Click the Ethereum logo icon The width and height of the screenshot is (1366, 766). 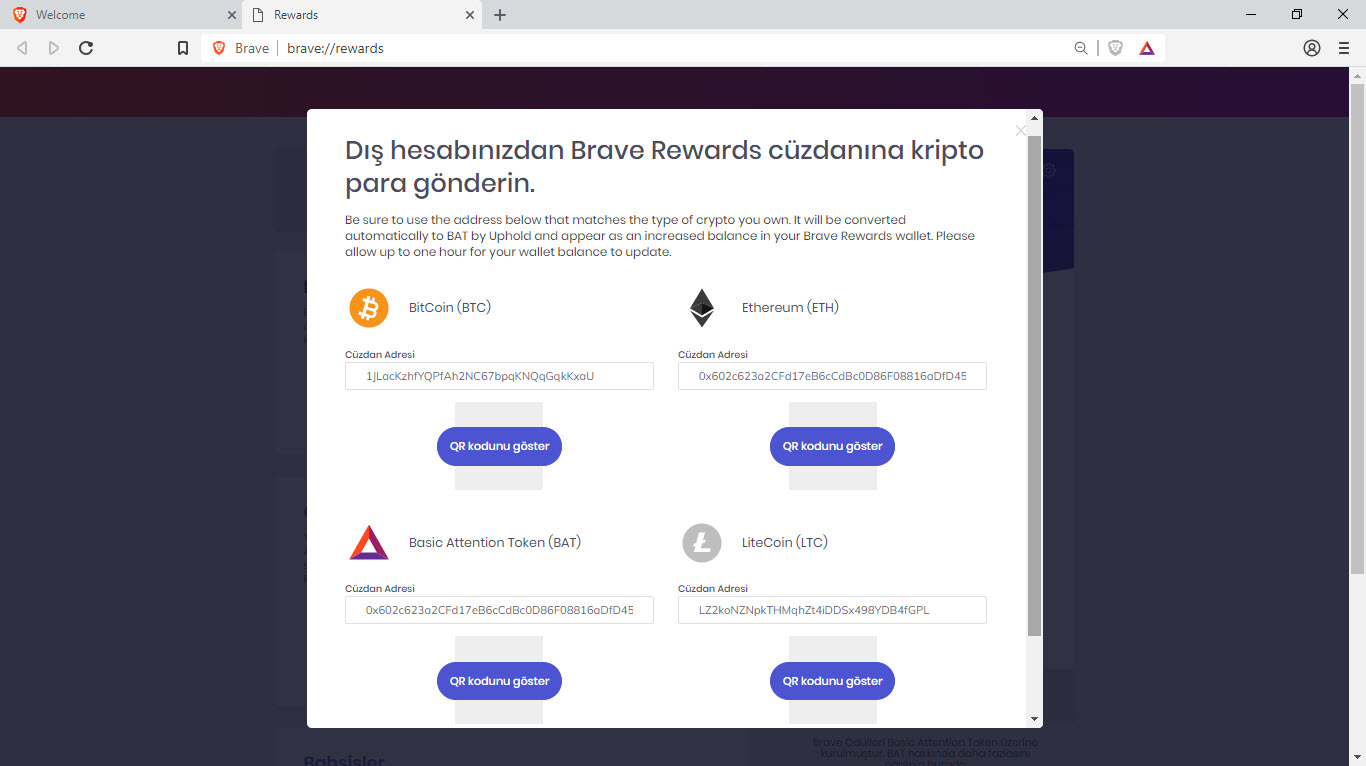[x=702, y=308]
